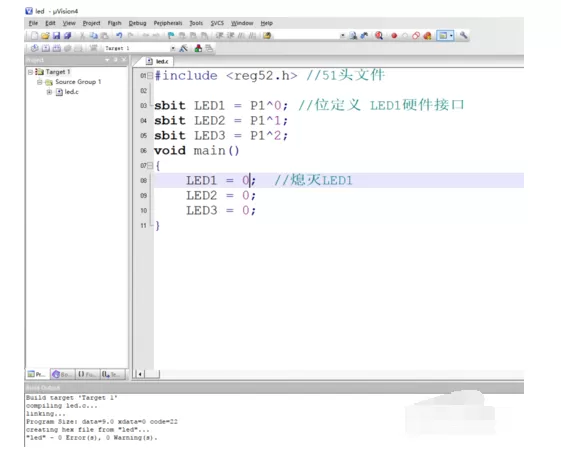Screen dimensions: 561x458
Task: Open Target Options with the magic wand icon
Action: click(184, 48)
